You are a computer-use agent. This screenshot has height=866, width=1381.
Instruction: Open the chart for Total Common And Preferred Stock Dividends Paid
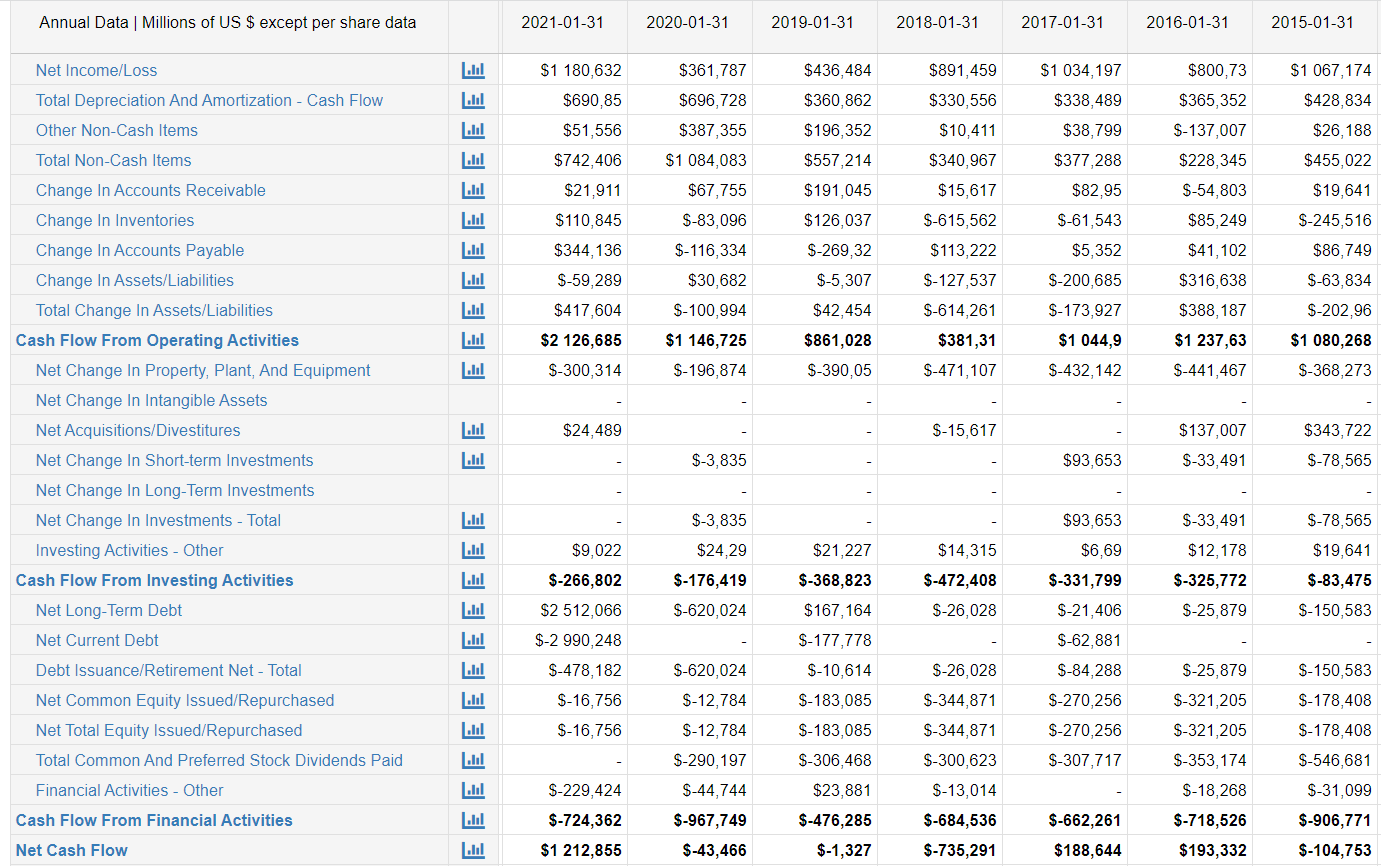[x=472, y=760]
